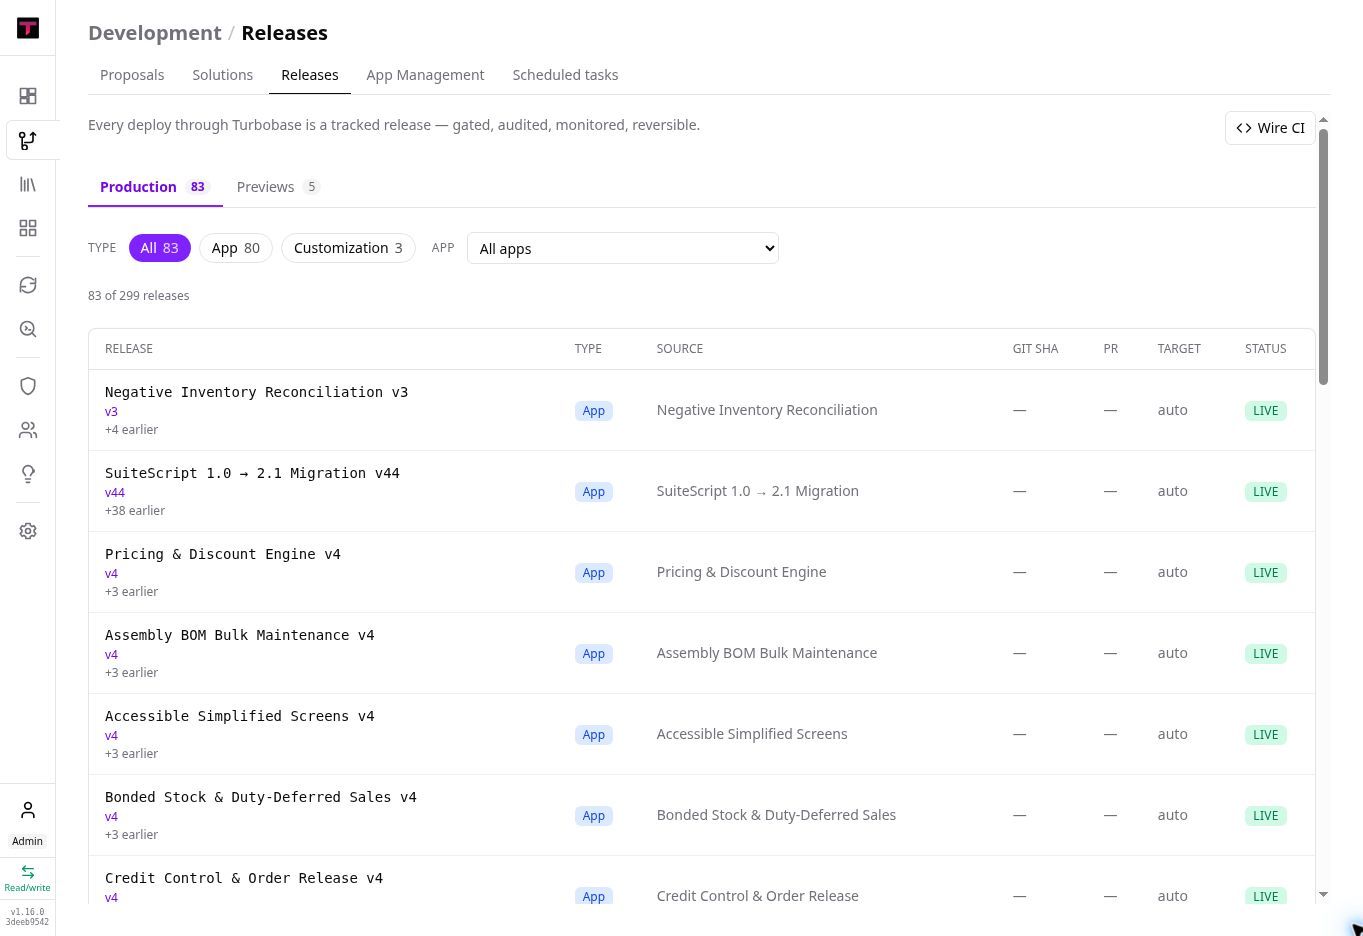This screenshot has height=936, width=1363.
Task: Click source Accessible Simplified Screens
Action: 752,734
